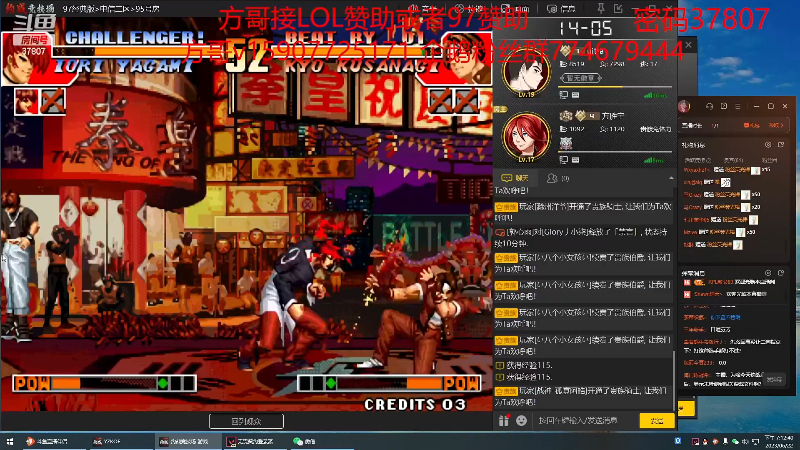Pin the game lobby window on top
The width and height of the screenshot is (800, 450).
coord(601,8)
